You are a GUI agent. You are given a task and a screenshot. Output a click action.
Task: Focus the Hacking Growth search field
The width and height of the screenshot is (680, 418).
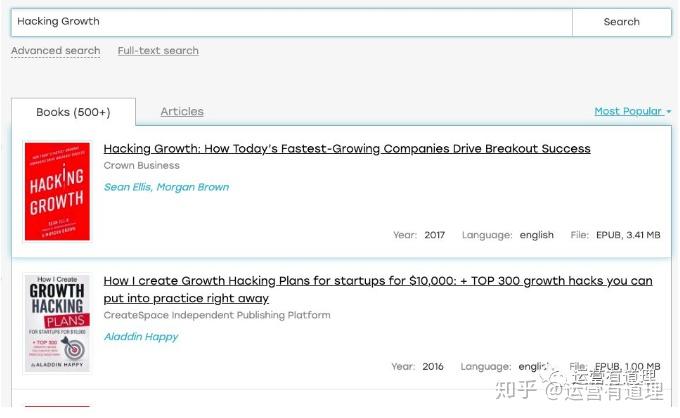point(292,22)
